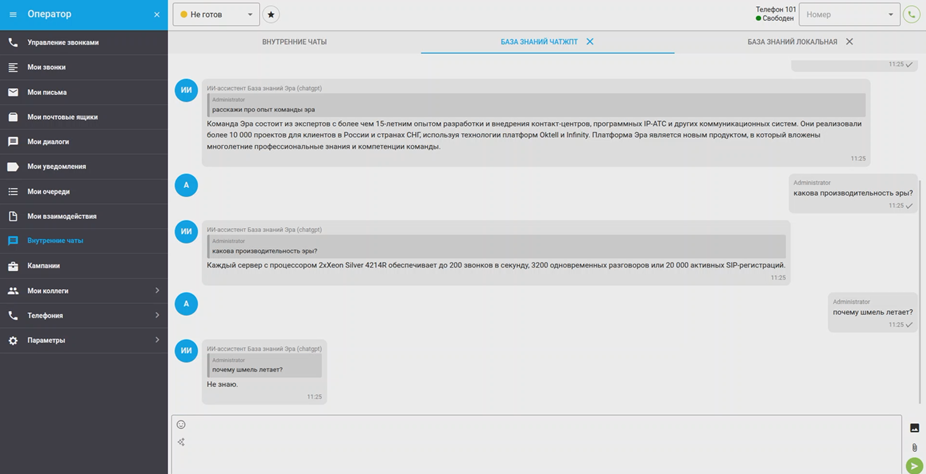Viewport: 926px width, 474px height.
Task: Open Мои взаимодействия document icon
Action: (13, 216)
